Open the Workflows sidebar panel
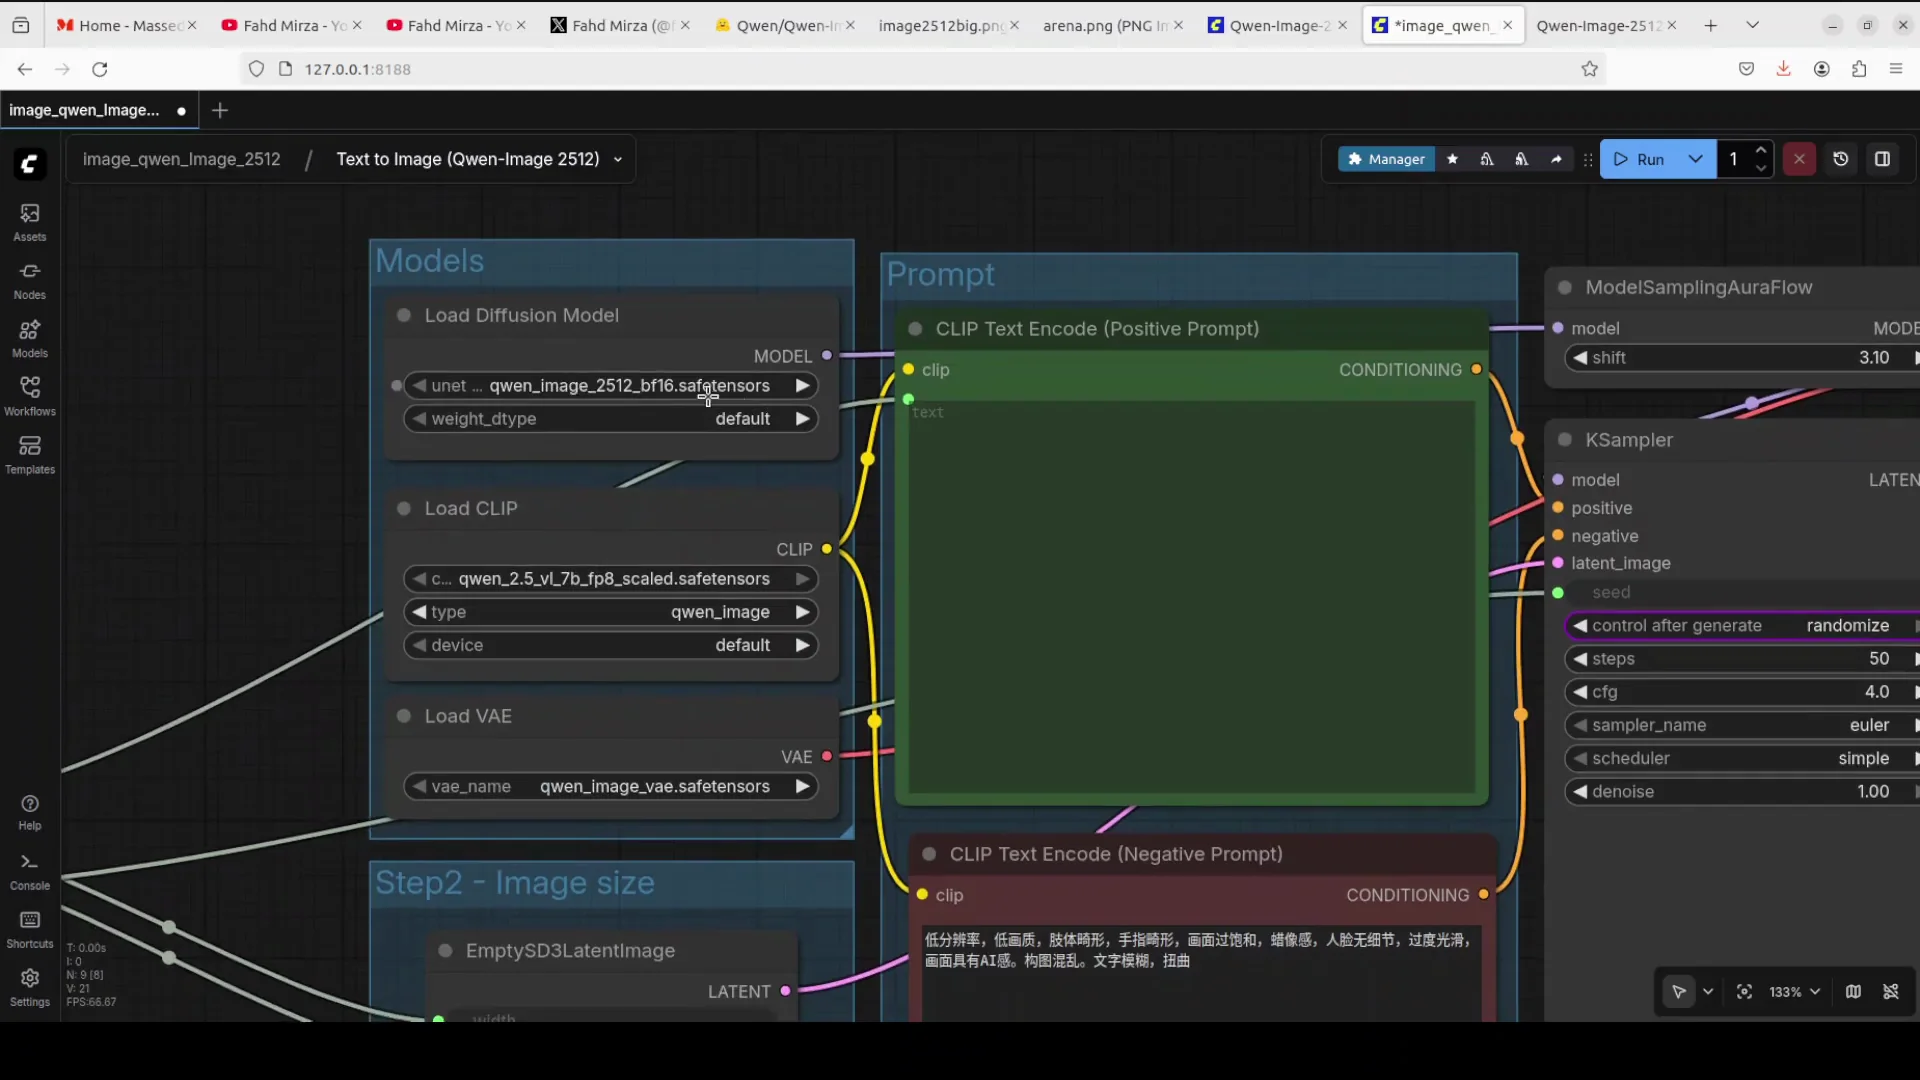 point(29,394)
